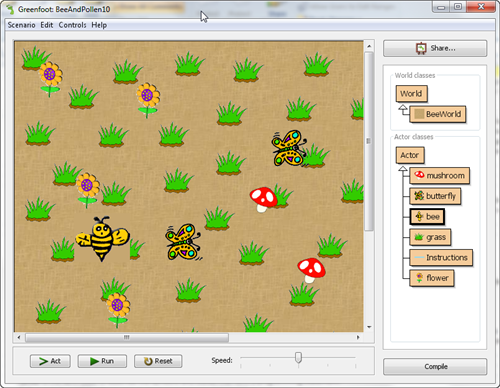Click the Greenfoot logo in the title bar

[10, 9]
